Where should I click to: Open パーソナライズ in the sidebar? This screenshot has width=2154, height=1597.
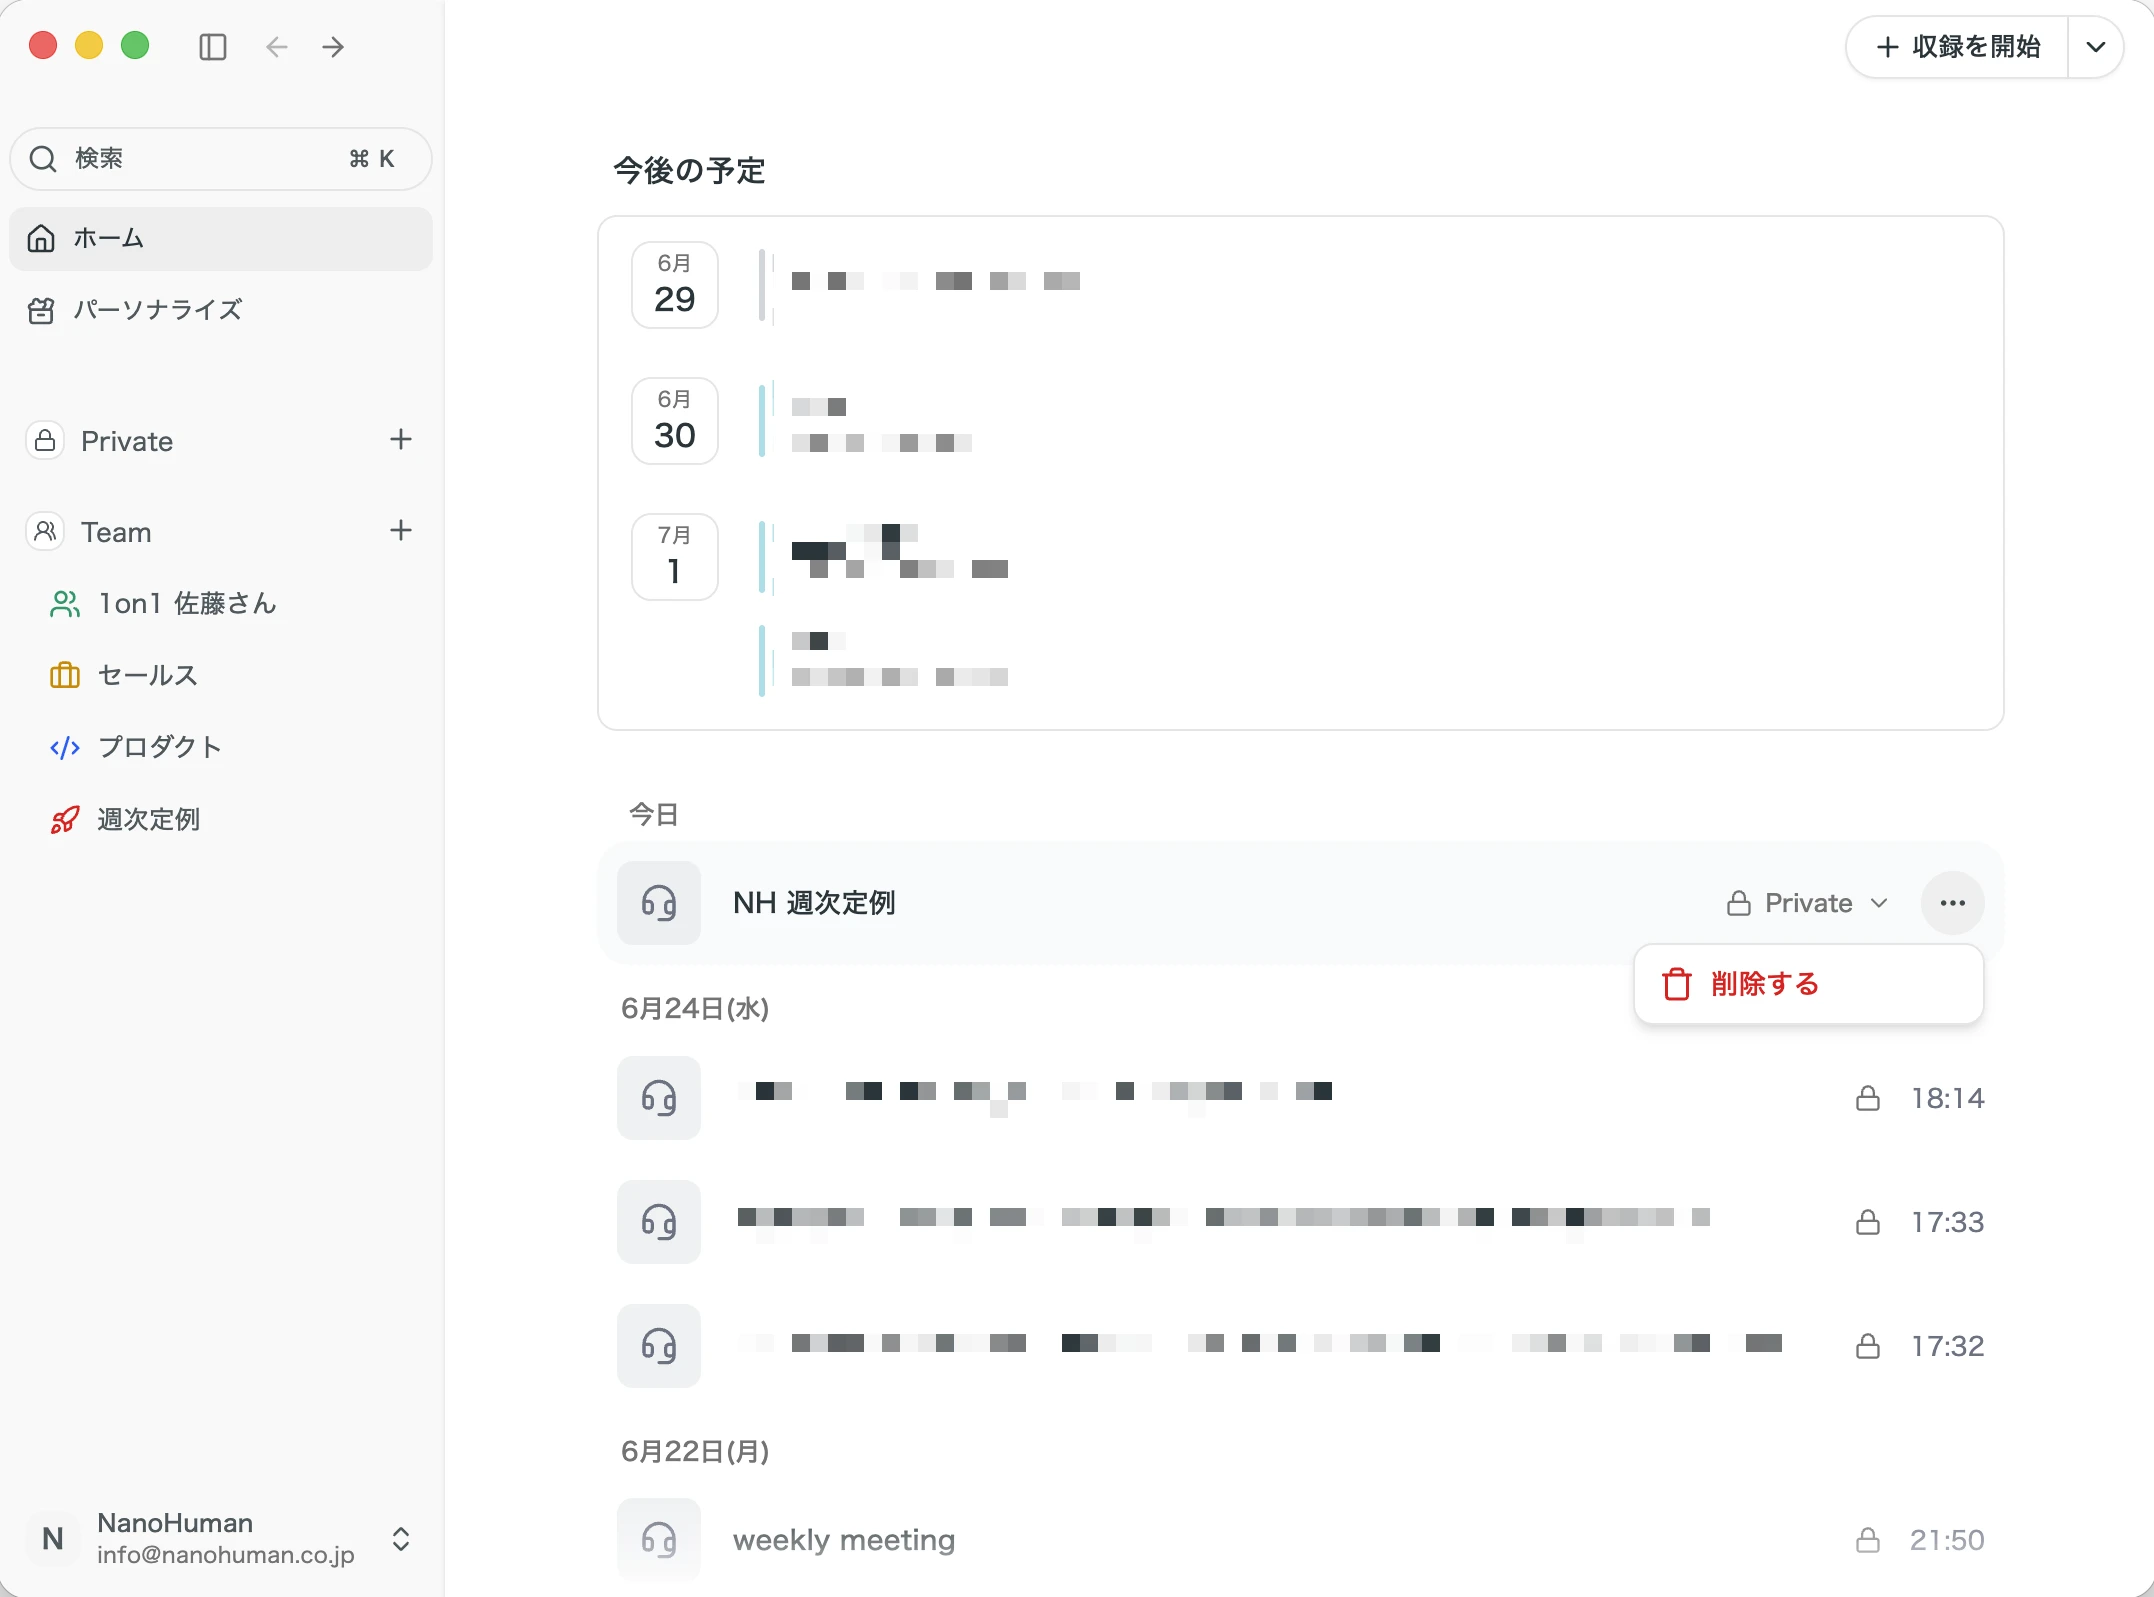(x=221, y=310)
